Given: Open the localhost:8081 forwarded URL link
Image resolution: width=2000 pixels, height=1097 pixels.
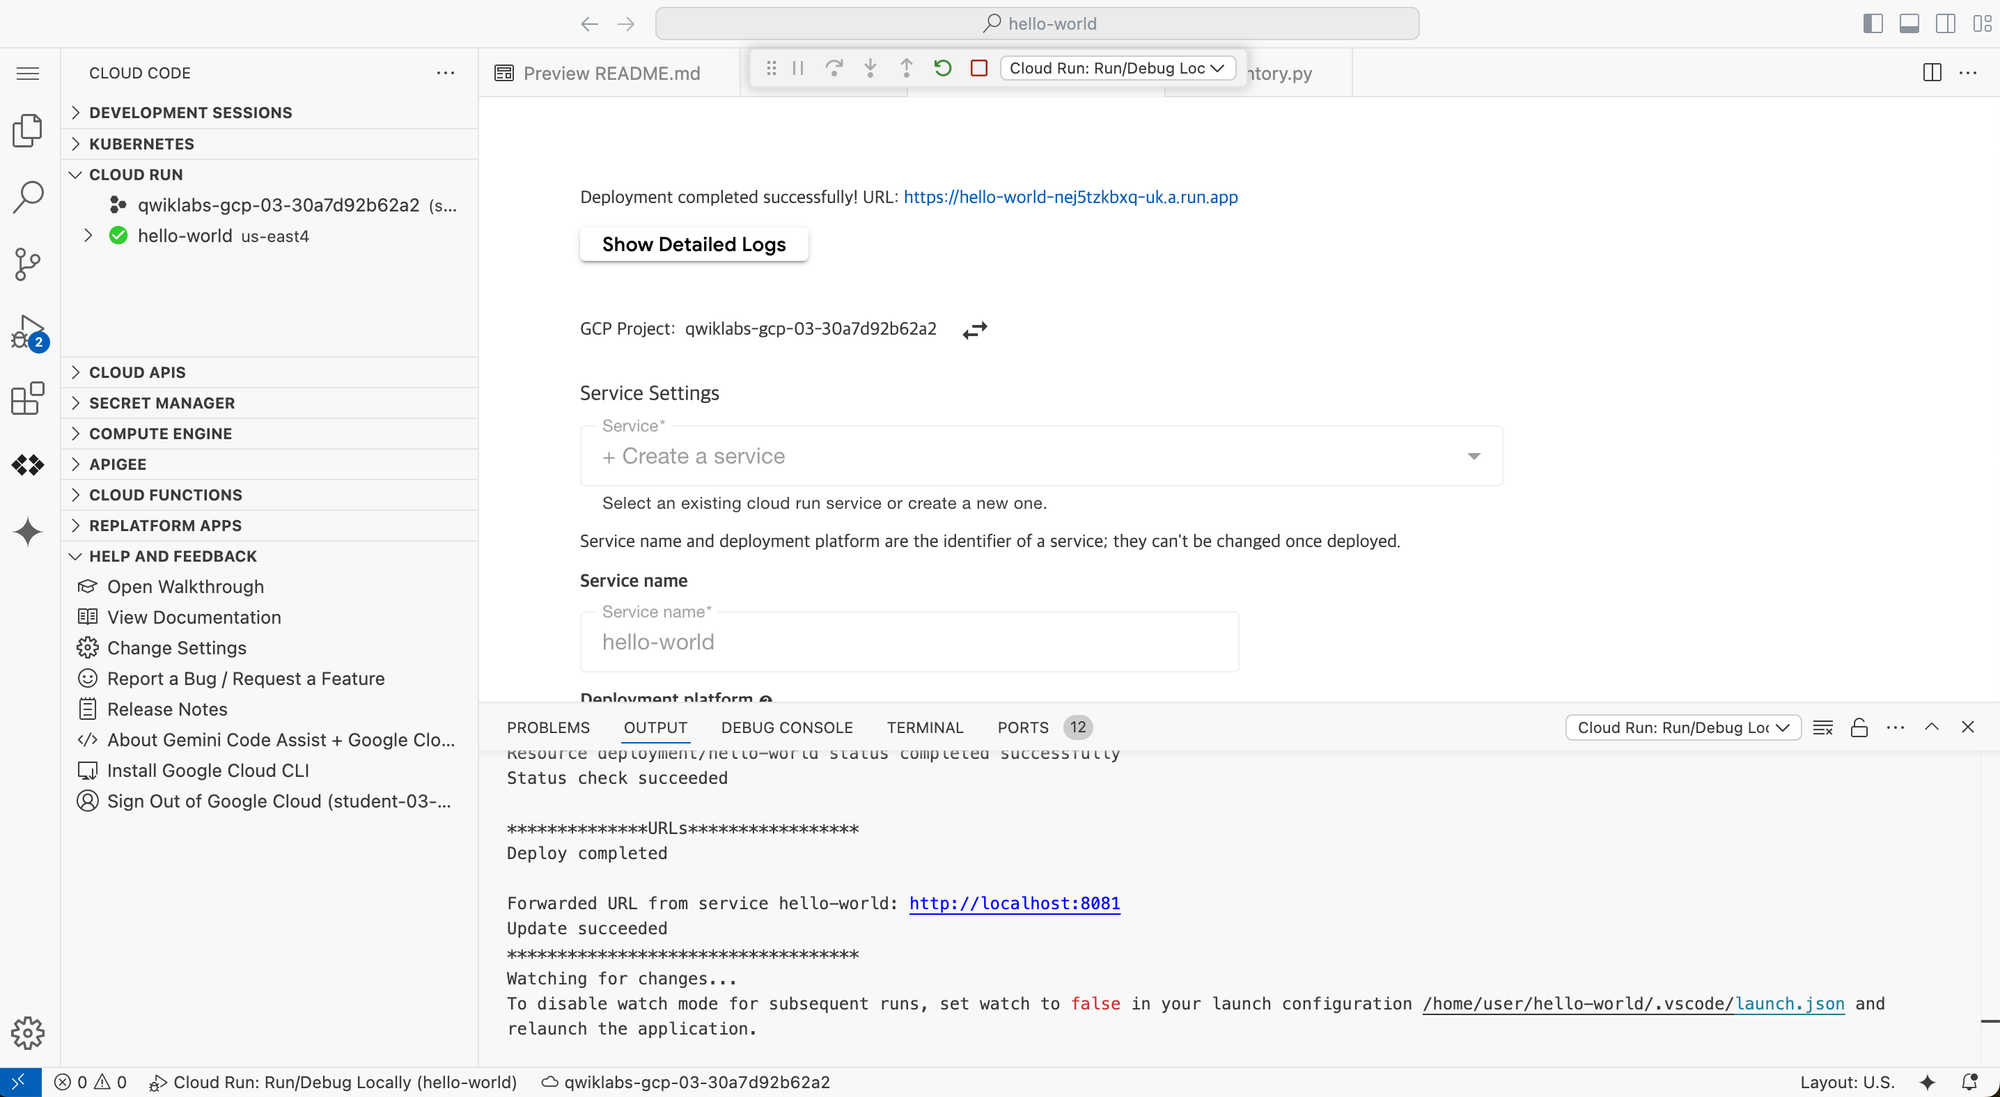Looking at the screenshot, I should tap(1014, 904).
